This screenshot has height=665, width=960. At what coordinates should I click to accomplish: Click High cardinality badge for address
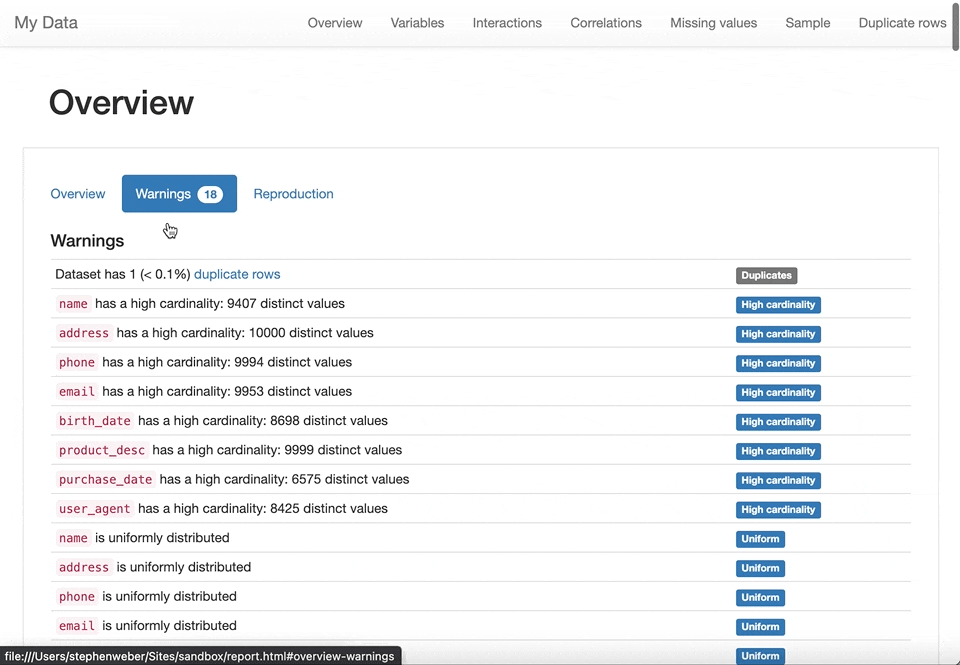(x=778, y=334)
